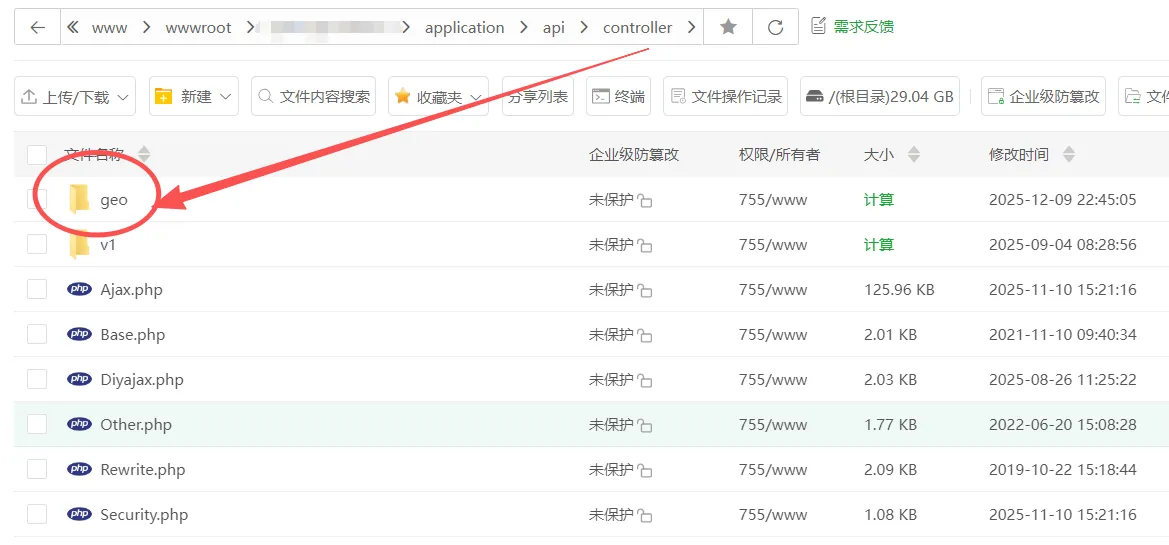This screenshot has height=545, width=1169.
Task: Open the geo folder
Action: 114,200
